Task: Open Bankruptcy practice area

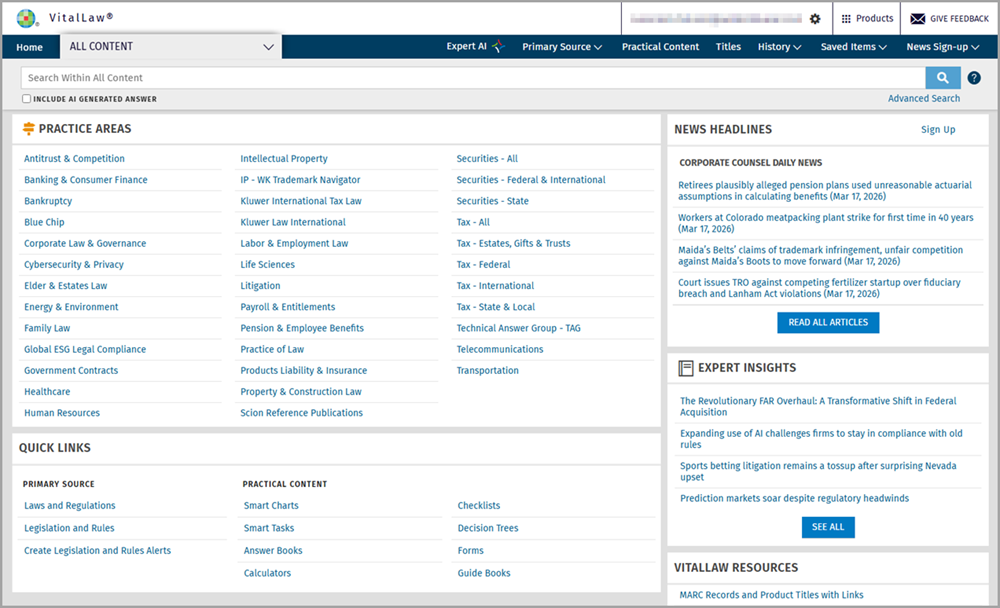Action: pyautogui.click(x=48, y=201)
